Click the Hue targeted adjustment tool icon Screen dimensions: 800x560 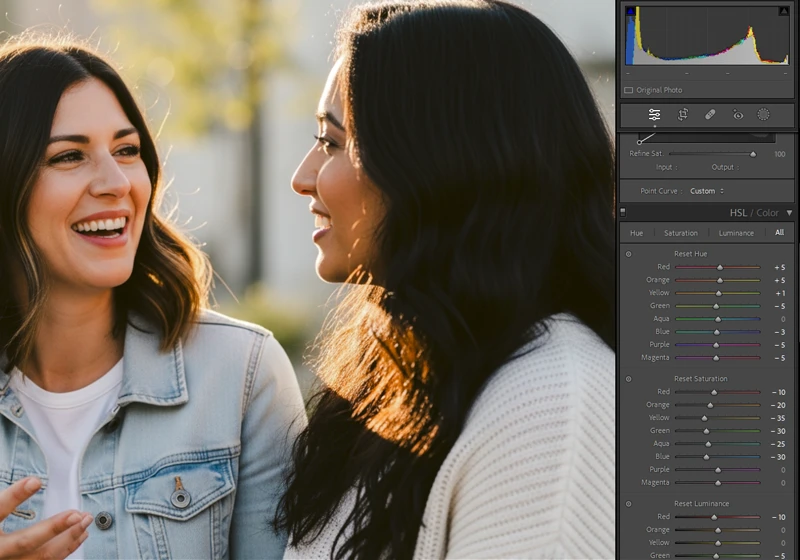click(x=629, y=254)
